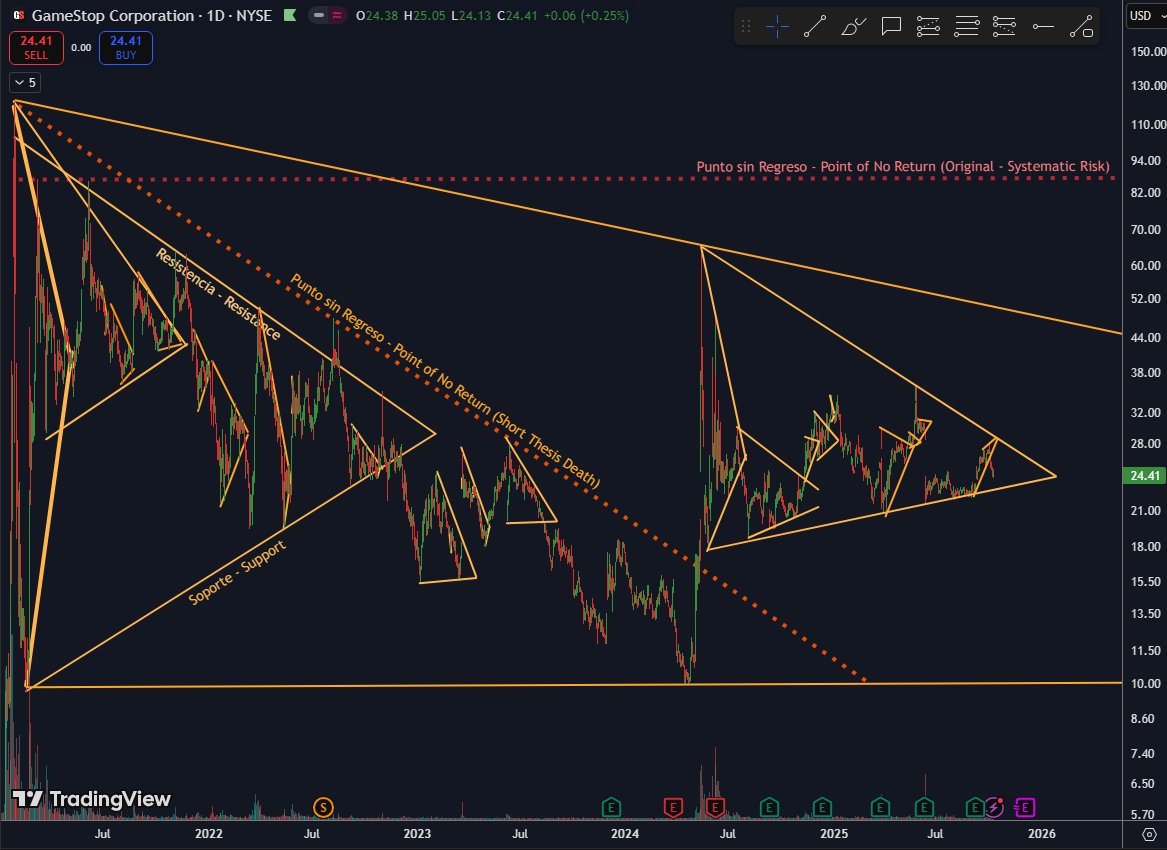Select the trend line drawing tool
The image size is (1167, 850).
[815, 27]
